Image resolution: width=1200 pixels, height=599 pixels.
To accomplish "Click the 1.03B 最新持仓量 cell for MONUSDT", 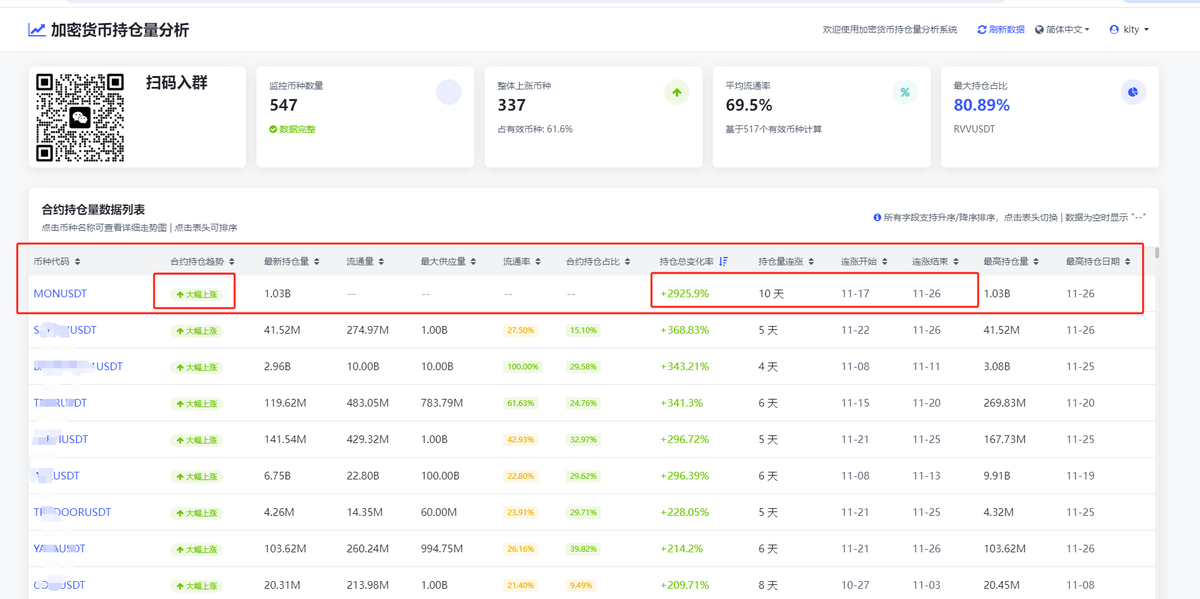I will coord(277,294).
